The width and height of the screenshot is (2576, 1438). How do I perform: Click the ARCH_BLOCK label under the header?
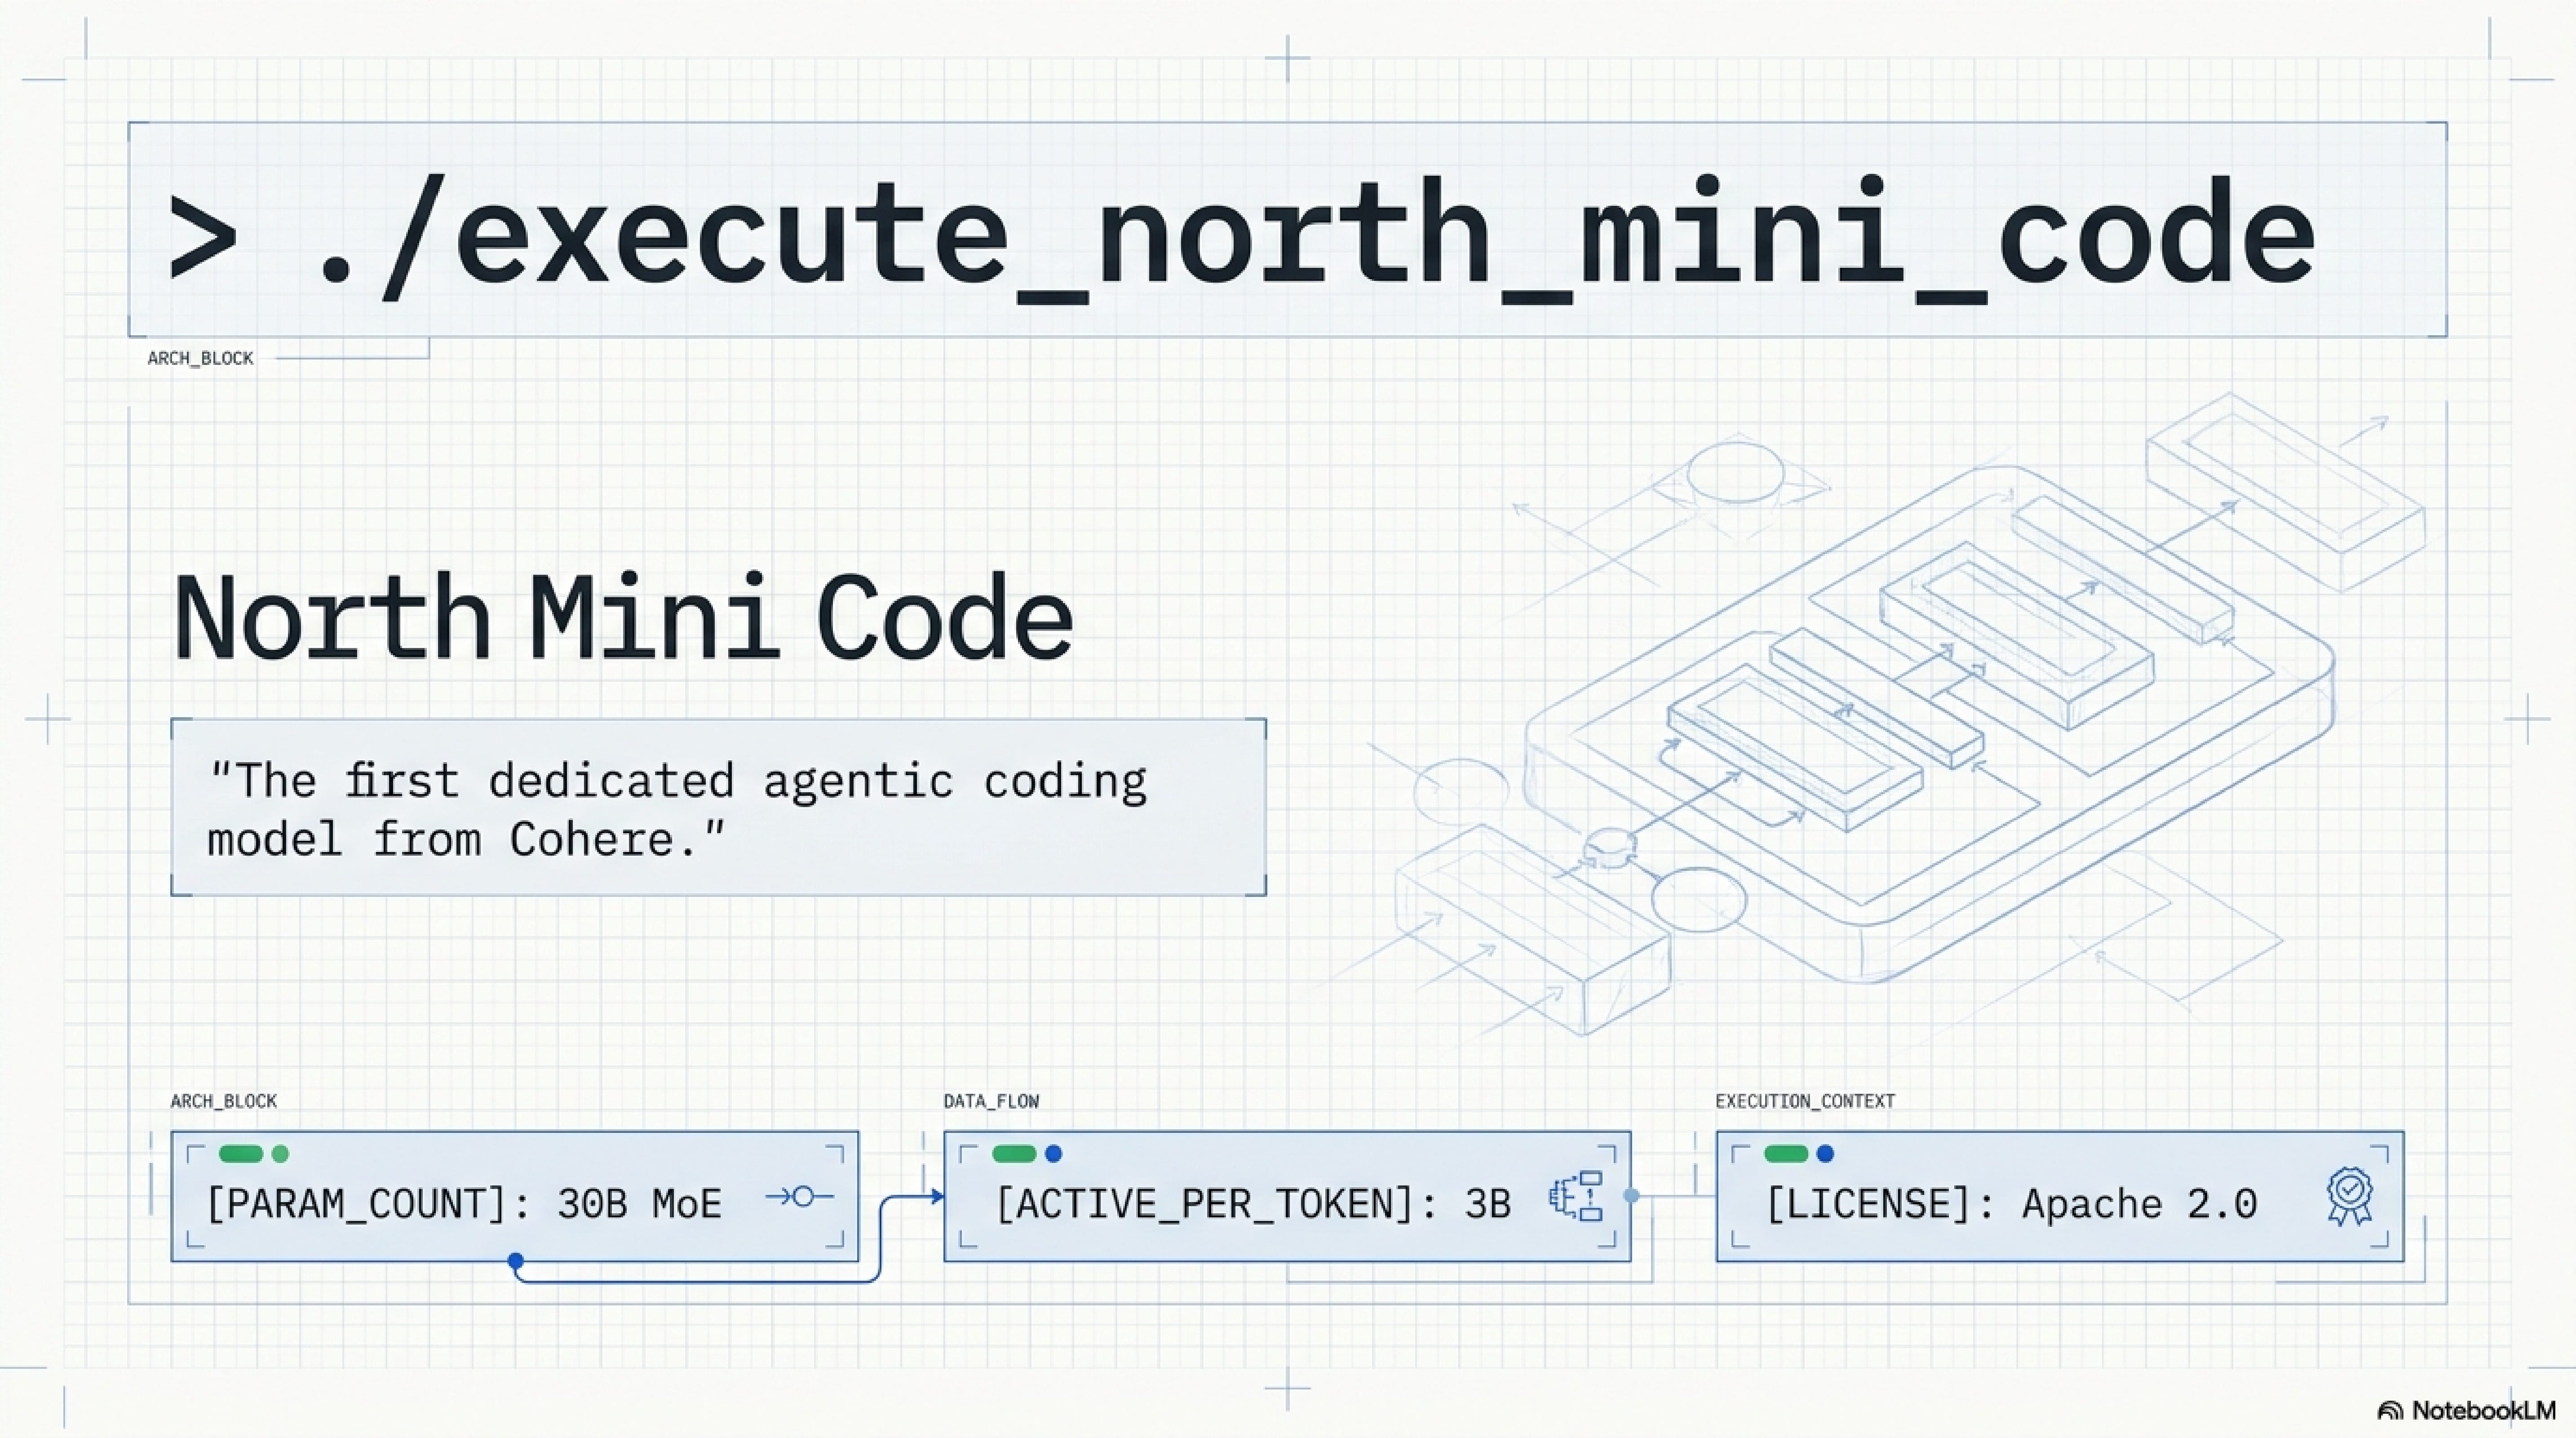coord(200,358)
